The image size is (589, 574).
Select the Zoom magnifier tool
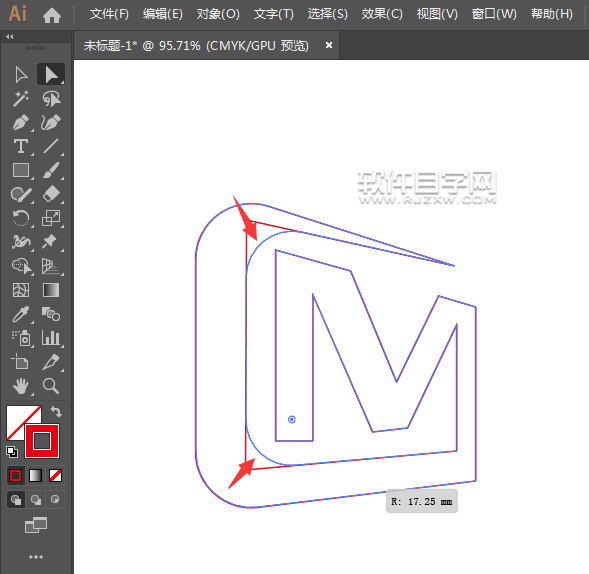[51, 386]
